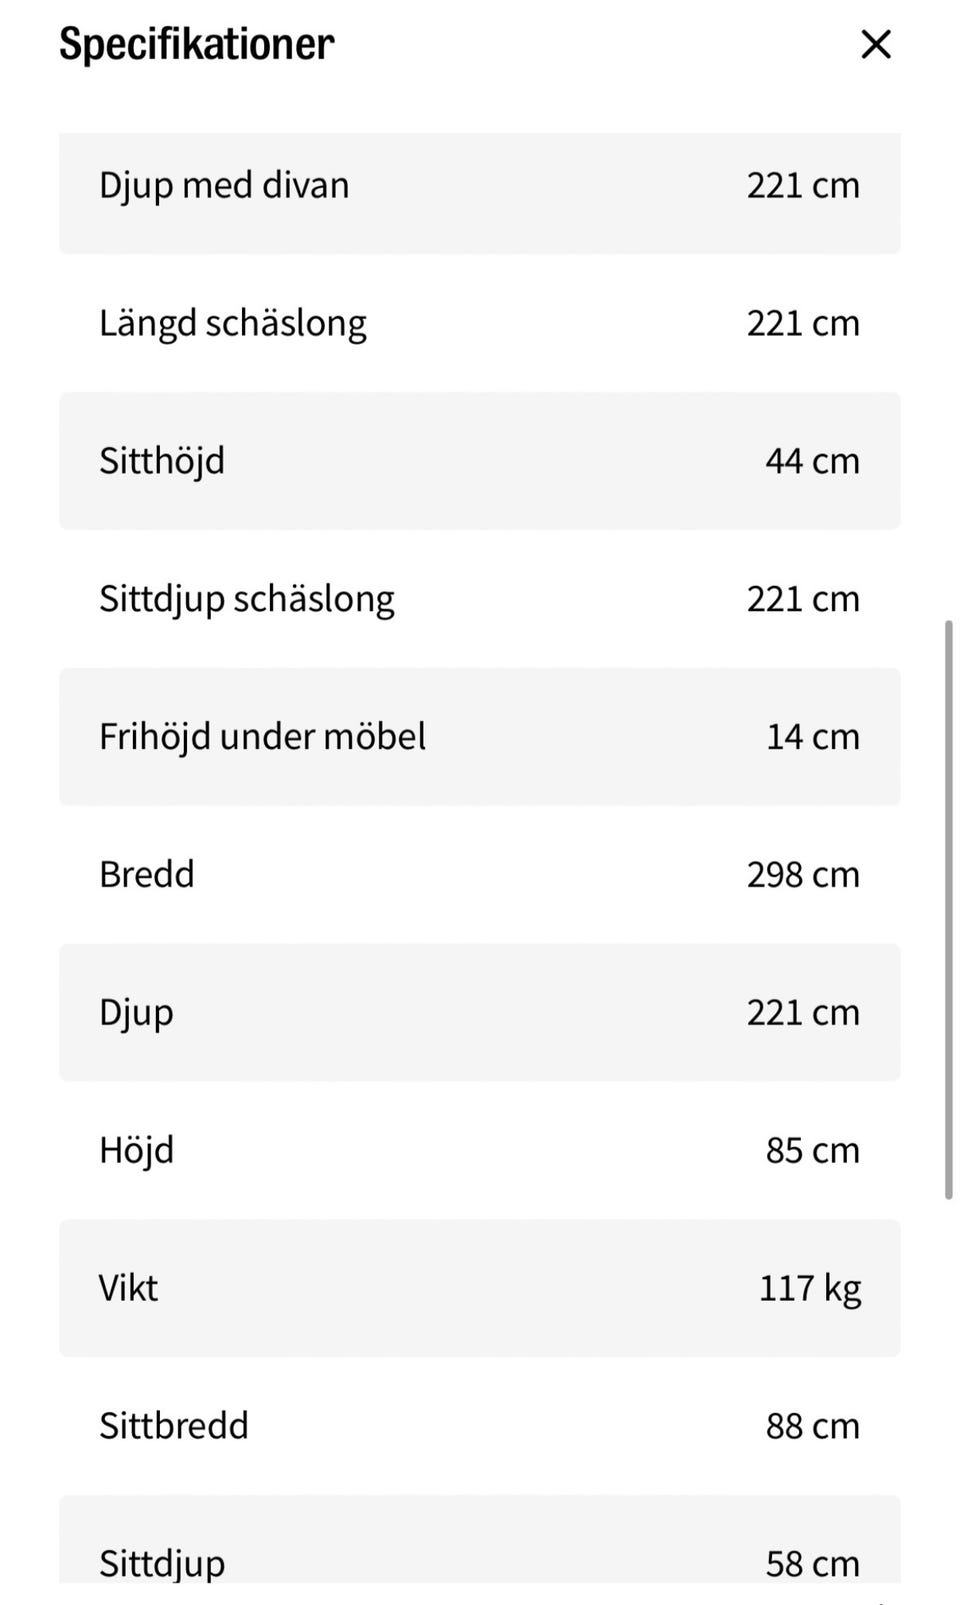Image resolution: width=960 pixels, height=1605 pixels.
Task: Click the Specifikationer heading
Action: pyautogui.click(x=196, y=44)
